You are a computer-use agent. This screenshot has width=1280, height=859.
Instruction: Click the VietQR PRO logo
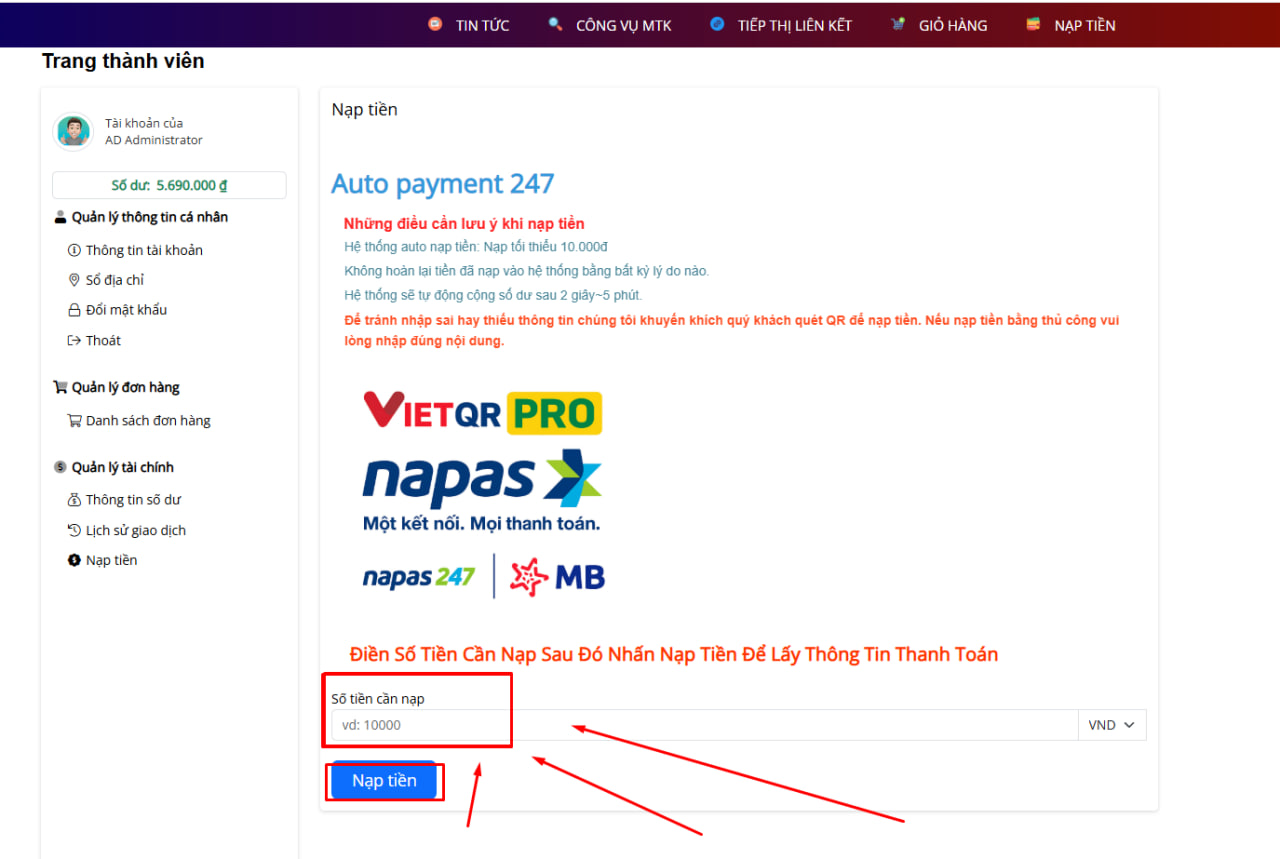[x=482, y=412]
